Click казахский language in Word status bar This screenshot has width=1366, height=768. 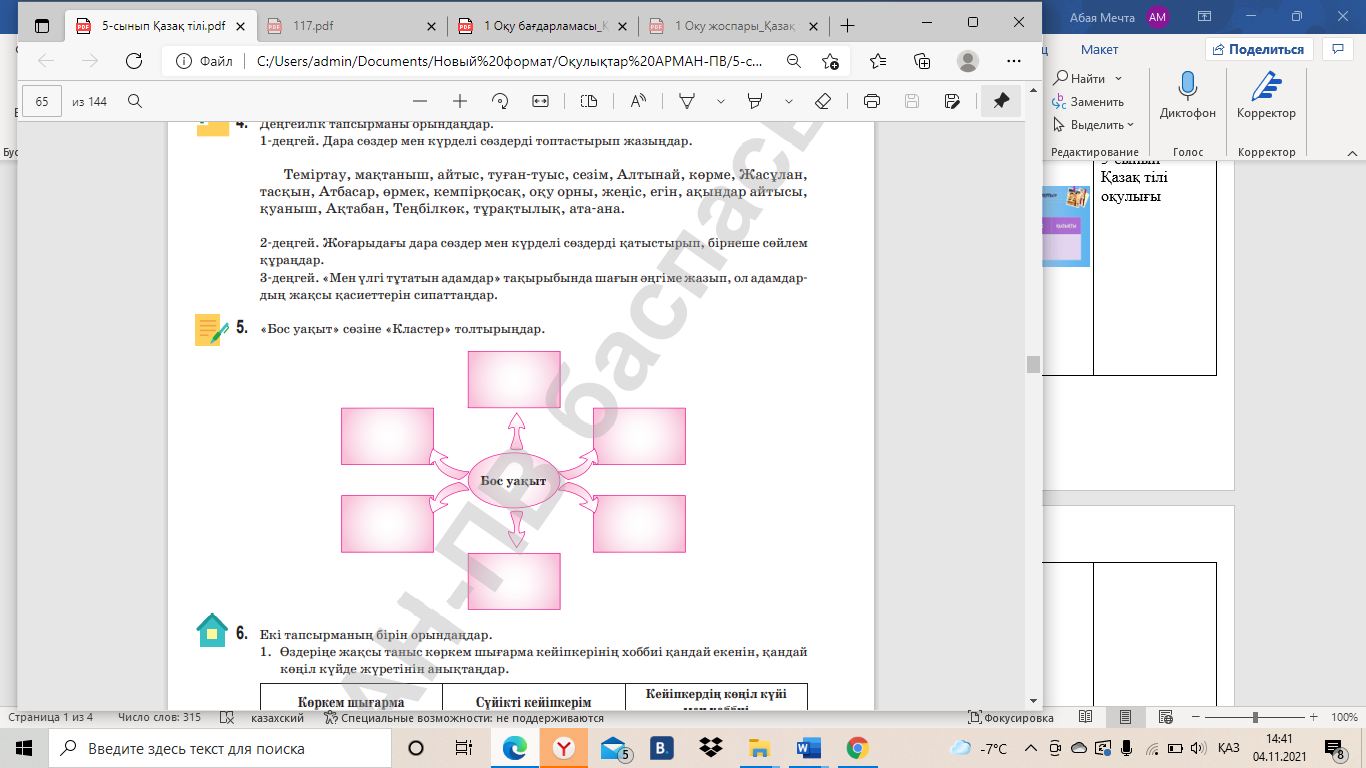click(277, 718)
